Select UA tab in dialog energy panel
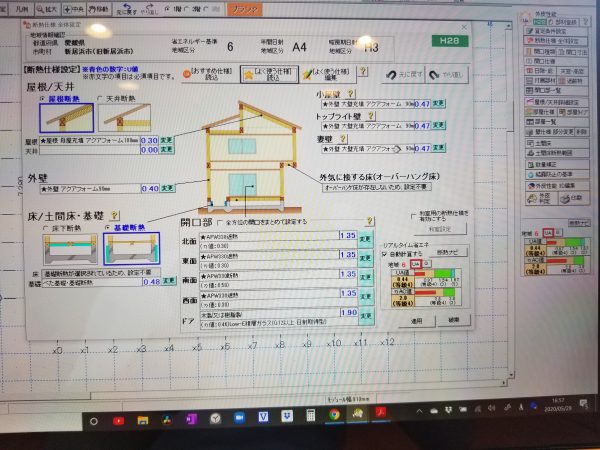The image size is (600, 450). 416,264
